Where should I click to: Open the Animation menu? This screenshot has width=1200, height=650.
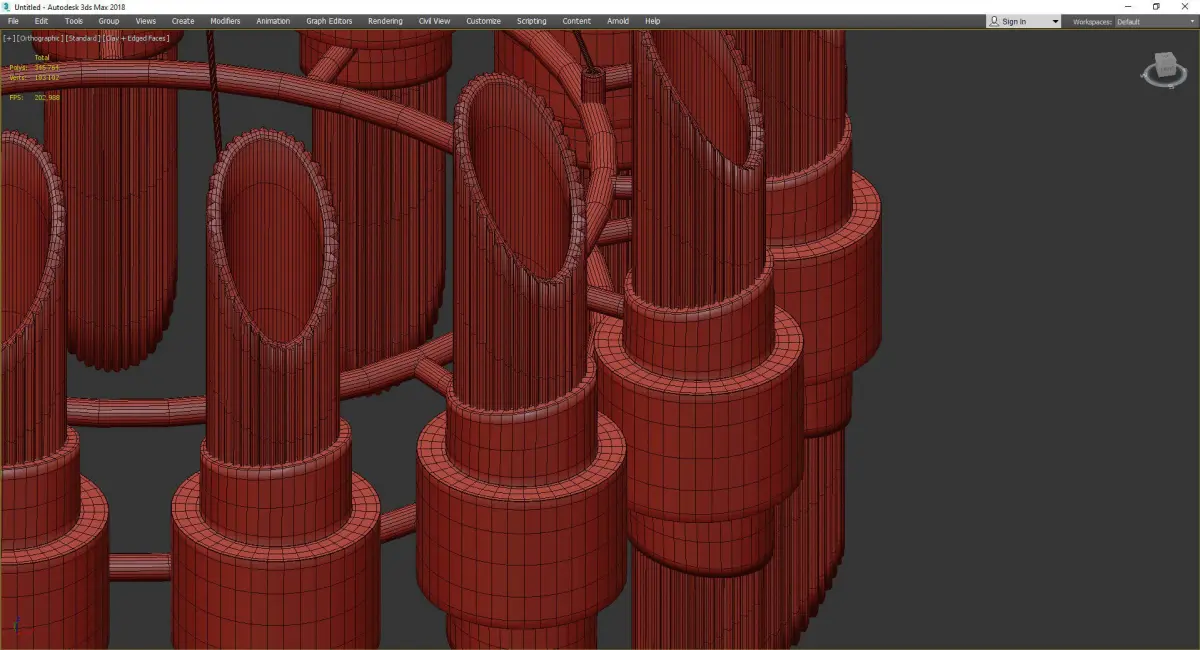273,21
